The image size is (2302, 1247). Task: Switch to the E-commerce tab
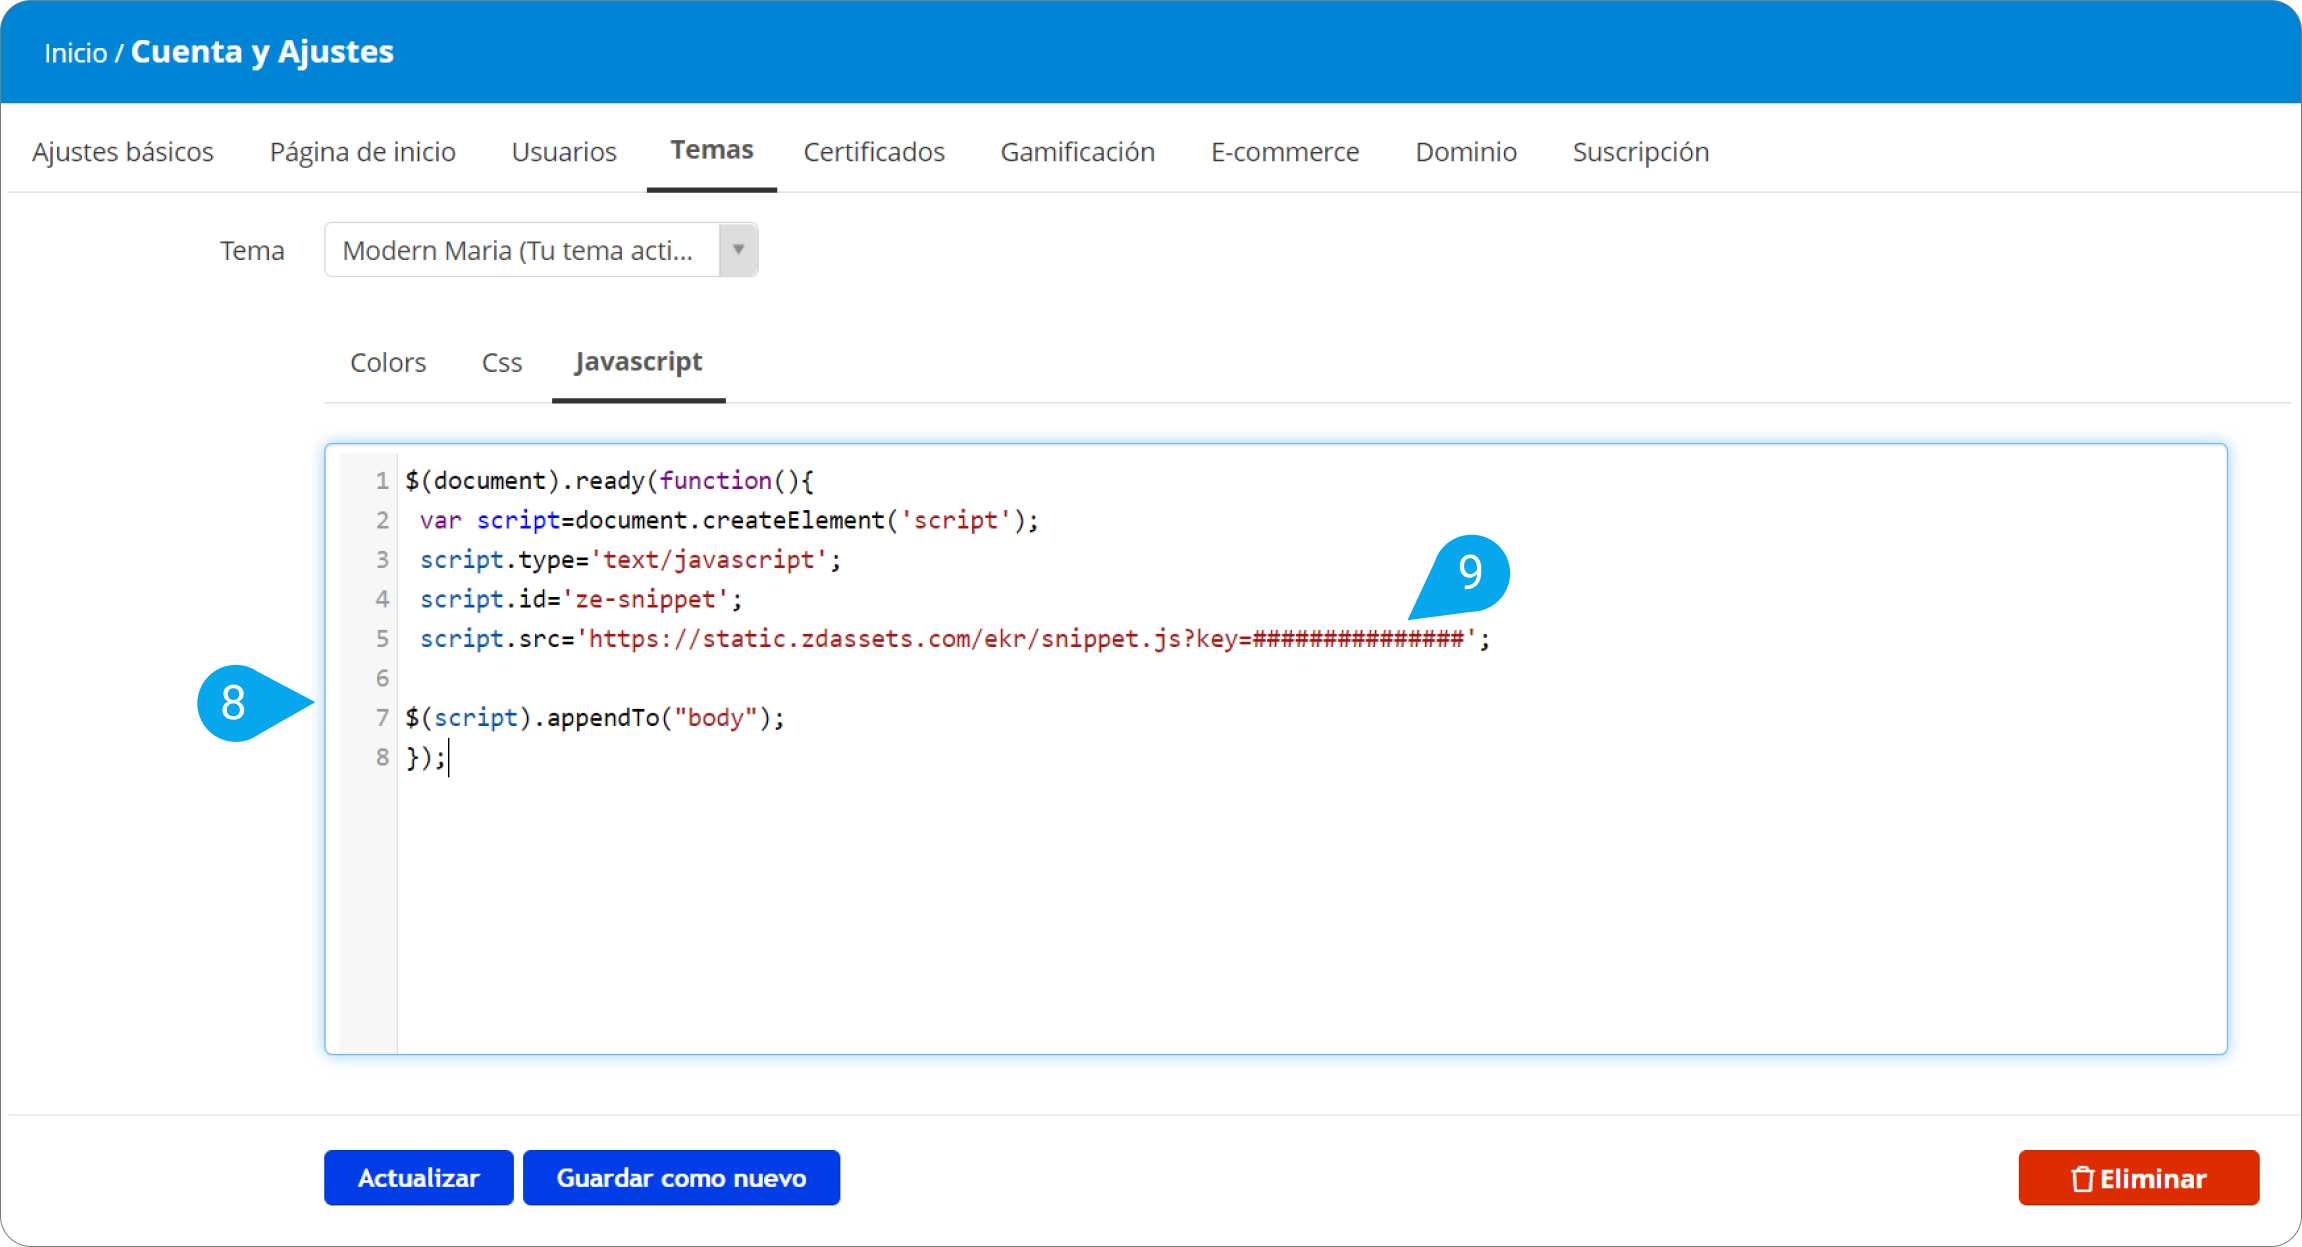click(x=1285, y=152)
